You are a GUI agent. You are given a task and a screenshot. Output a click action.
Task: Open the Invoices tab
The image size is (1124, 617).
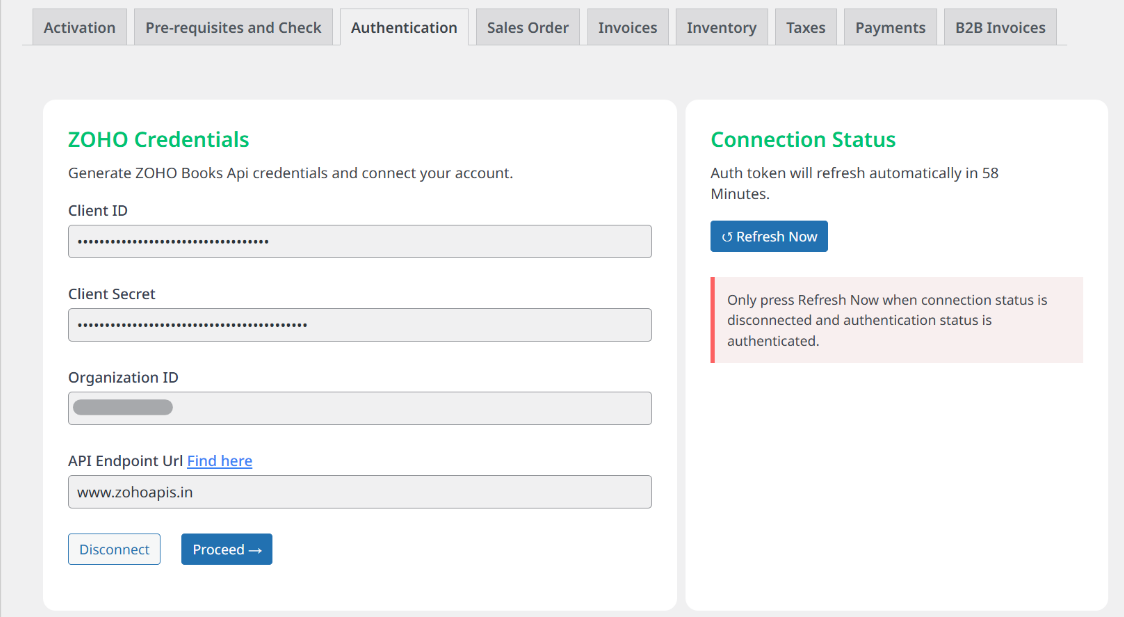pyautogui.click(x=627, y=27)
